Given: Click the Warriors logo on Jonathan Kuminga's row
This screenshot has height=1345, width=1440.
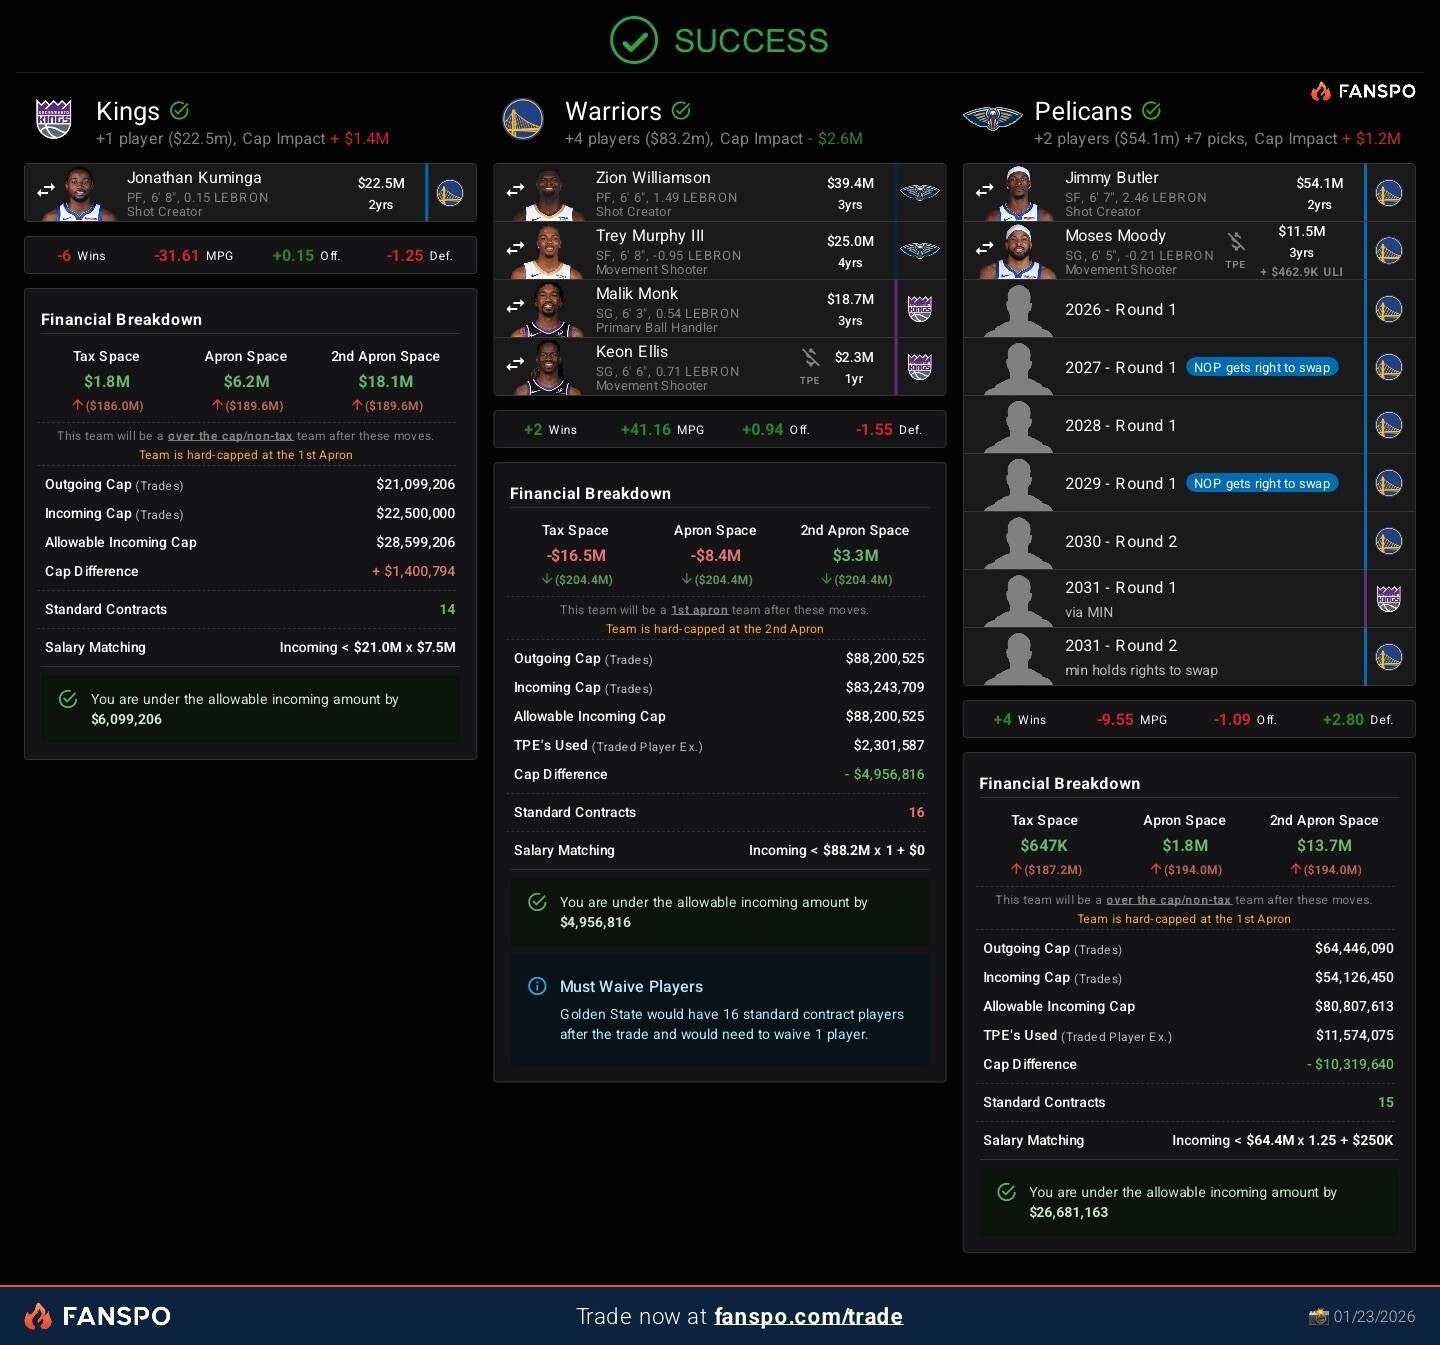Looking at the screenshot, I should pos(450,193).
